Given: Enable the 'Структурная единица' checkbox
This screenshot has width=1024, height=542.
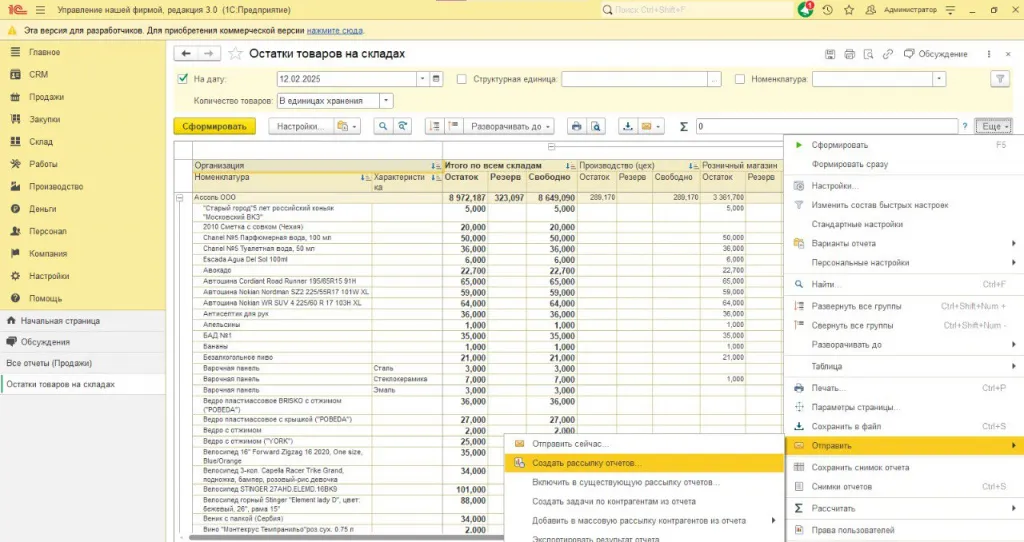Looking at the screenshot, I should [462, 79].
